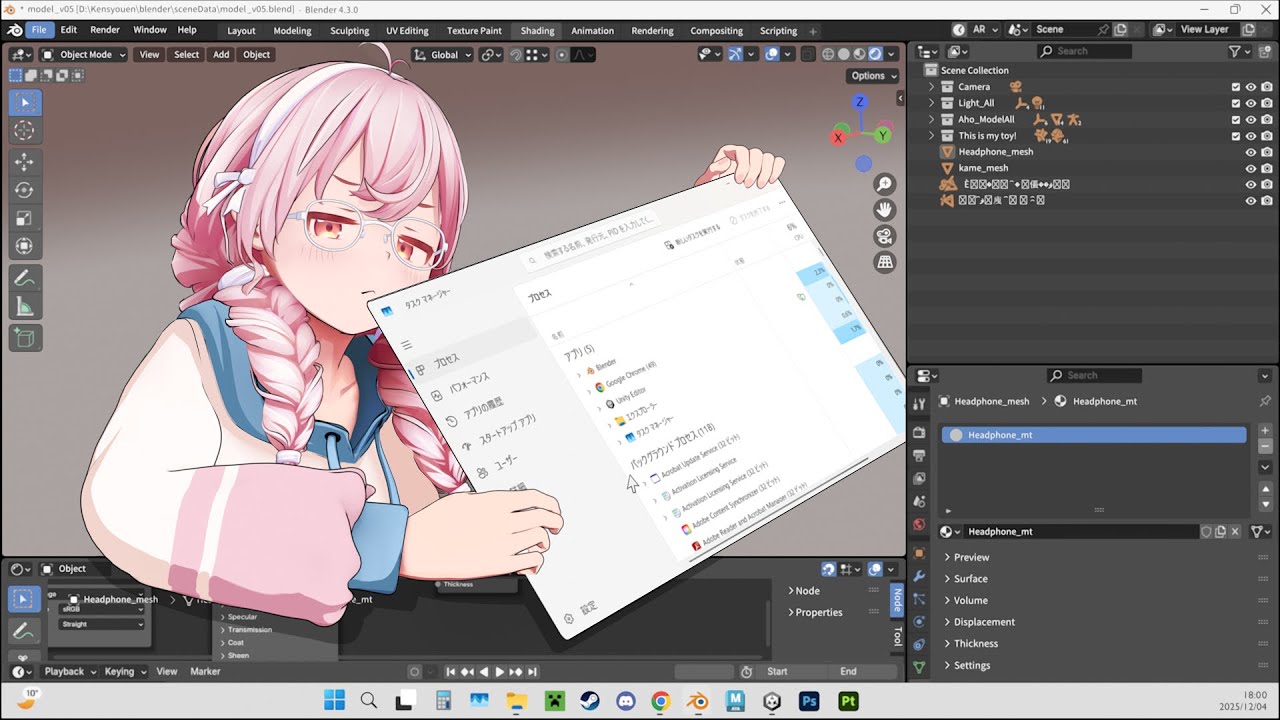Select the Cursor tool in the viewport toolbar
Screen dimensions: 1280x720
25,131
